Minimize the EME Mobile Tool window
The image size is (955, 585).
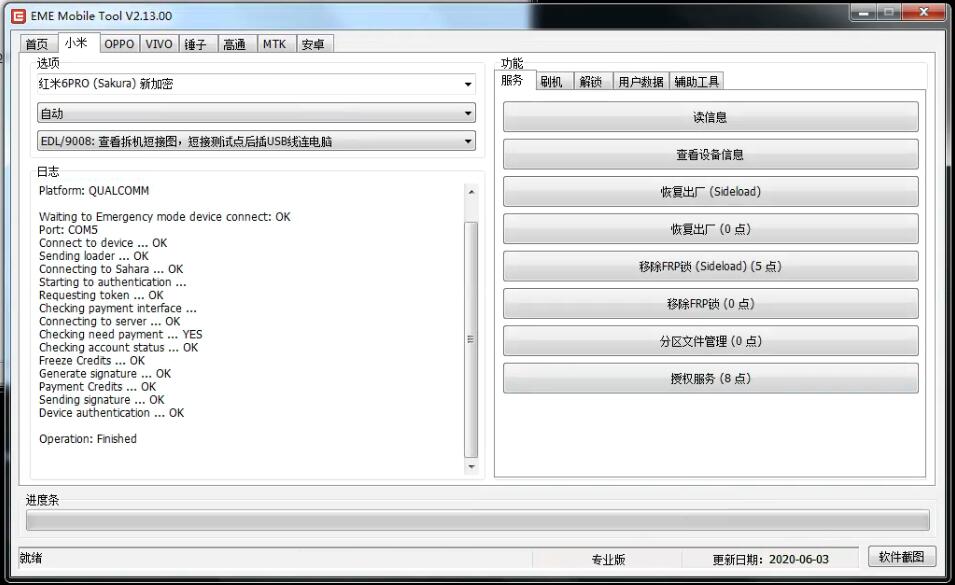click(x=863, y=12)
